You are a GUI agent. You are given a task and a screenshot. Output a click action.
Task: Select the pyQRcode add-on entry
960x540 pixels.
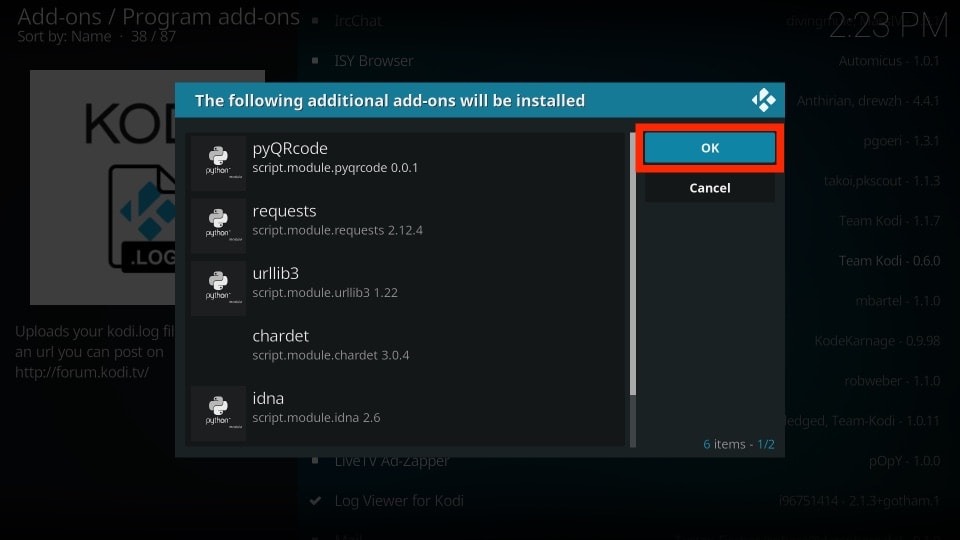click(x=407, y=163)
